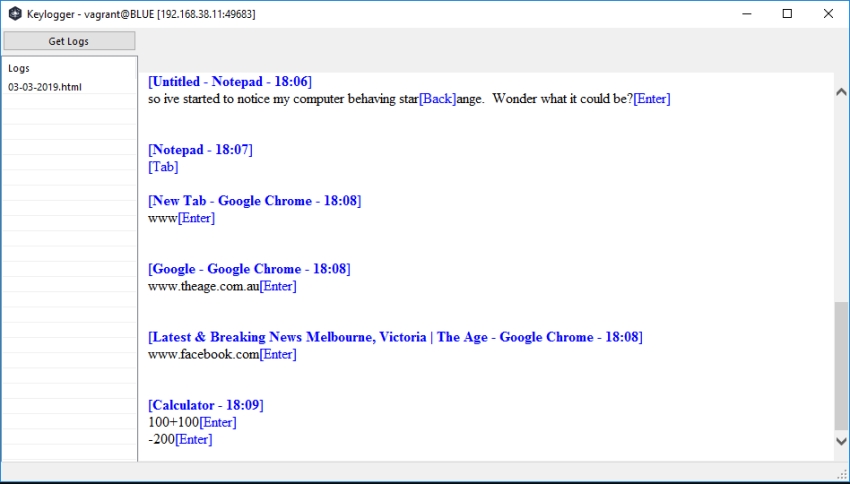Select the 03-03-2019.html log file
This screenshot has height=484, width=850.
click(x=45, y=87)
